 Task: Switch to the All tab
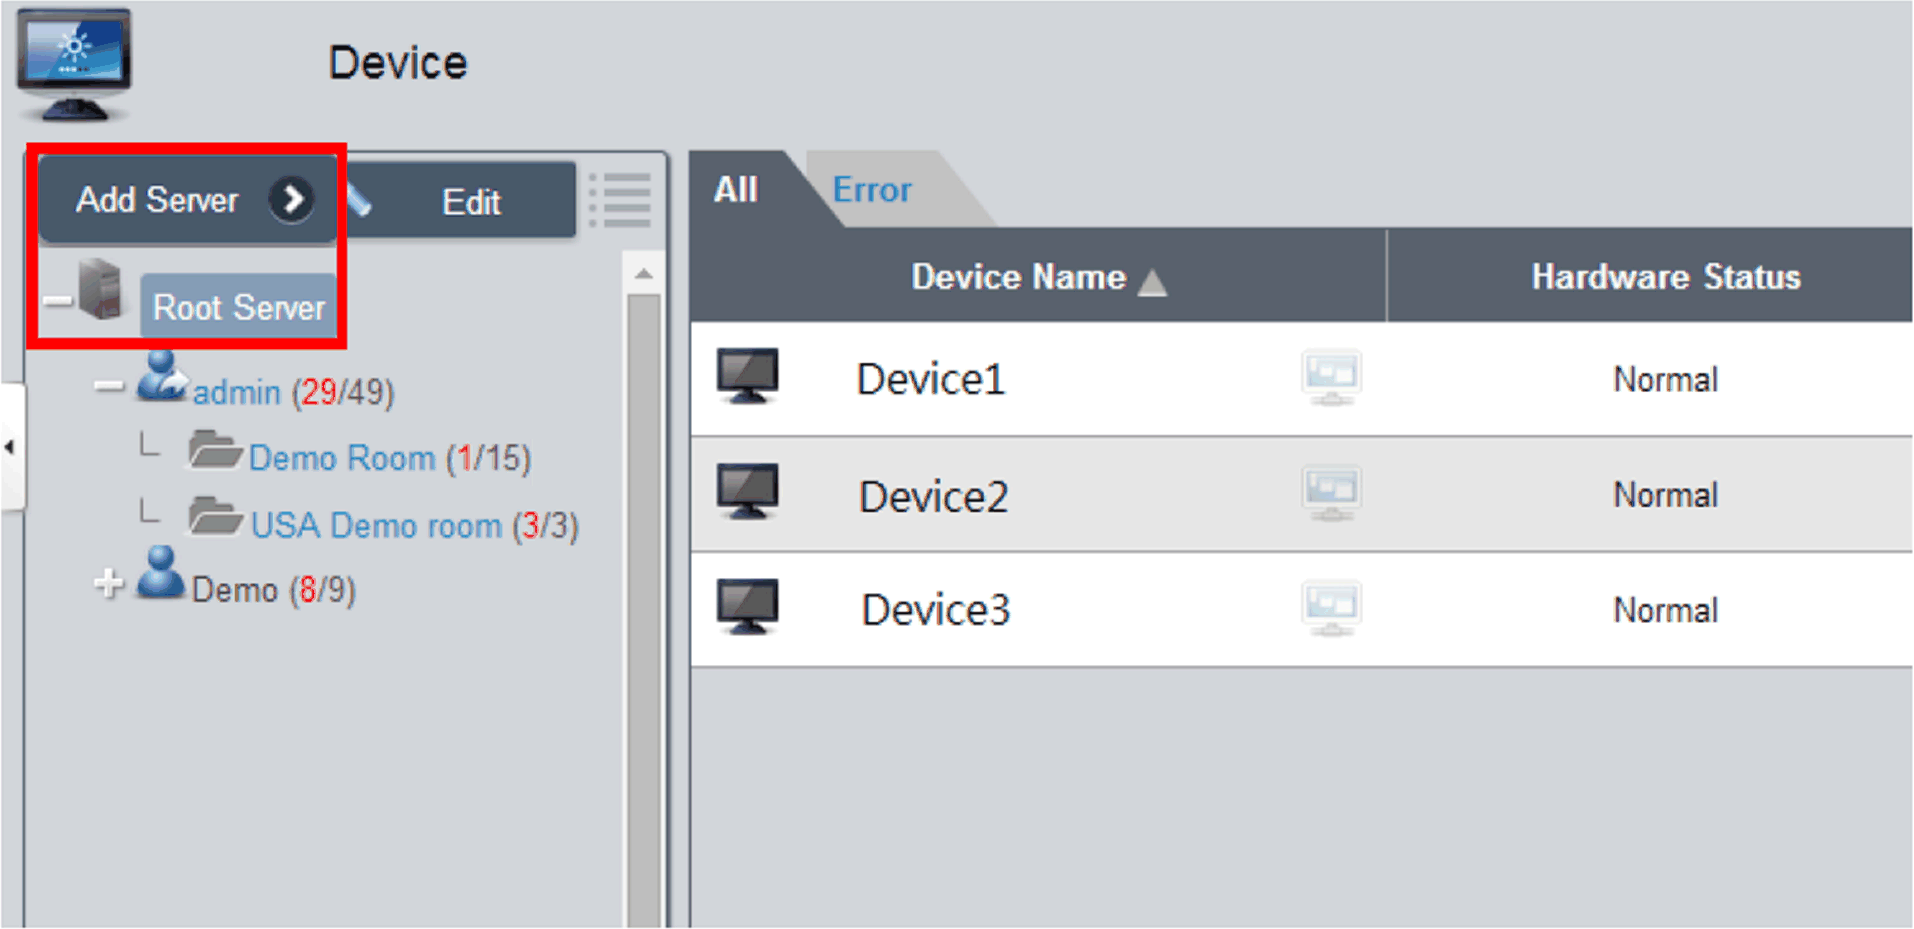click(736, 190)
